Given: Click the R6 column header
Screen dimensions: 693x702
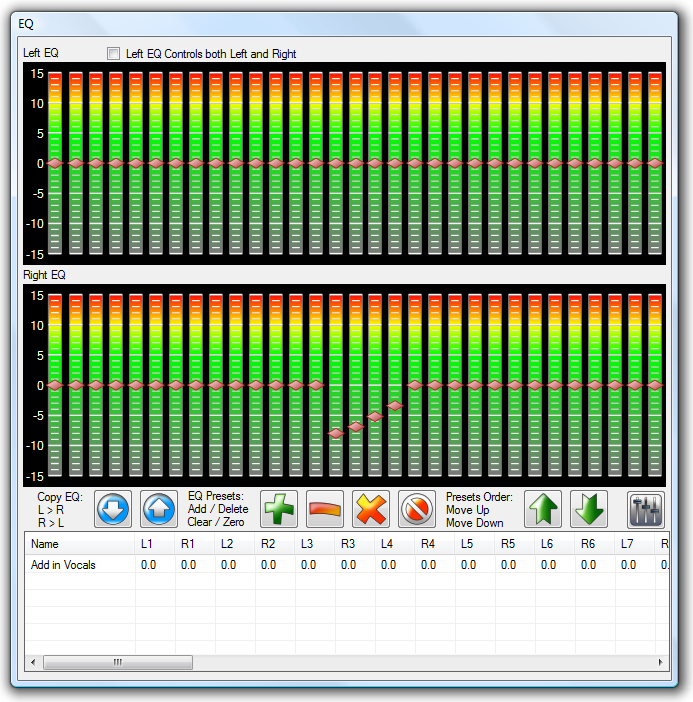Looking at the screenshot, I should point(595,544).
